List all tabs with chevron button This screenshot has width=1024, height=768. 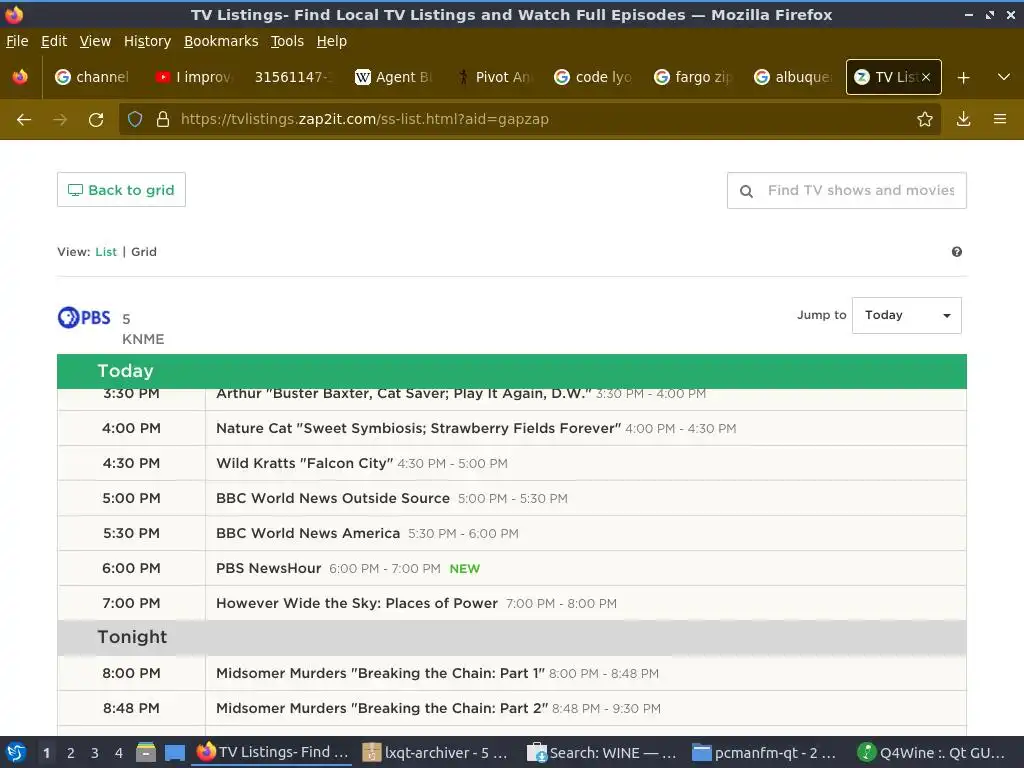pyautogui.click(x=1004, y=77)
